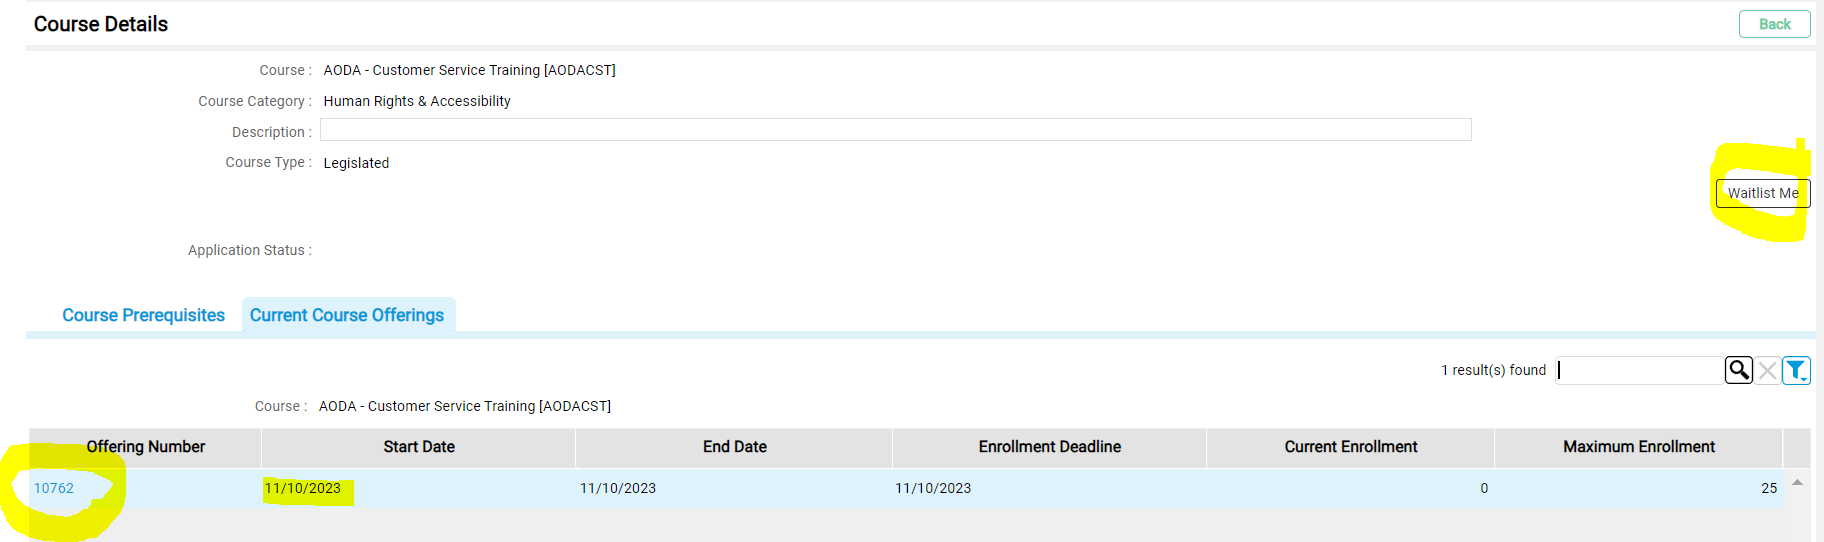Sort by the Maximum Enrollment column header
The width and height of the screenshot is (1824, 542).
point(1639,447)
